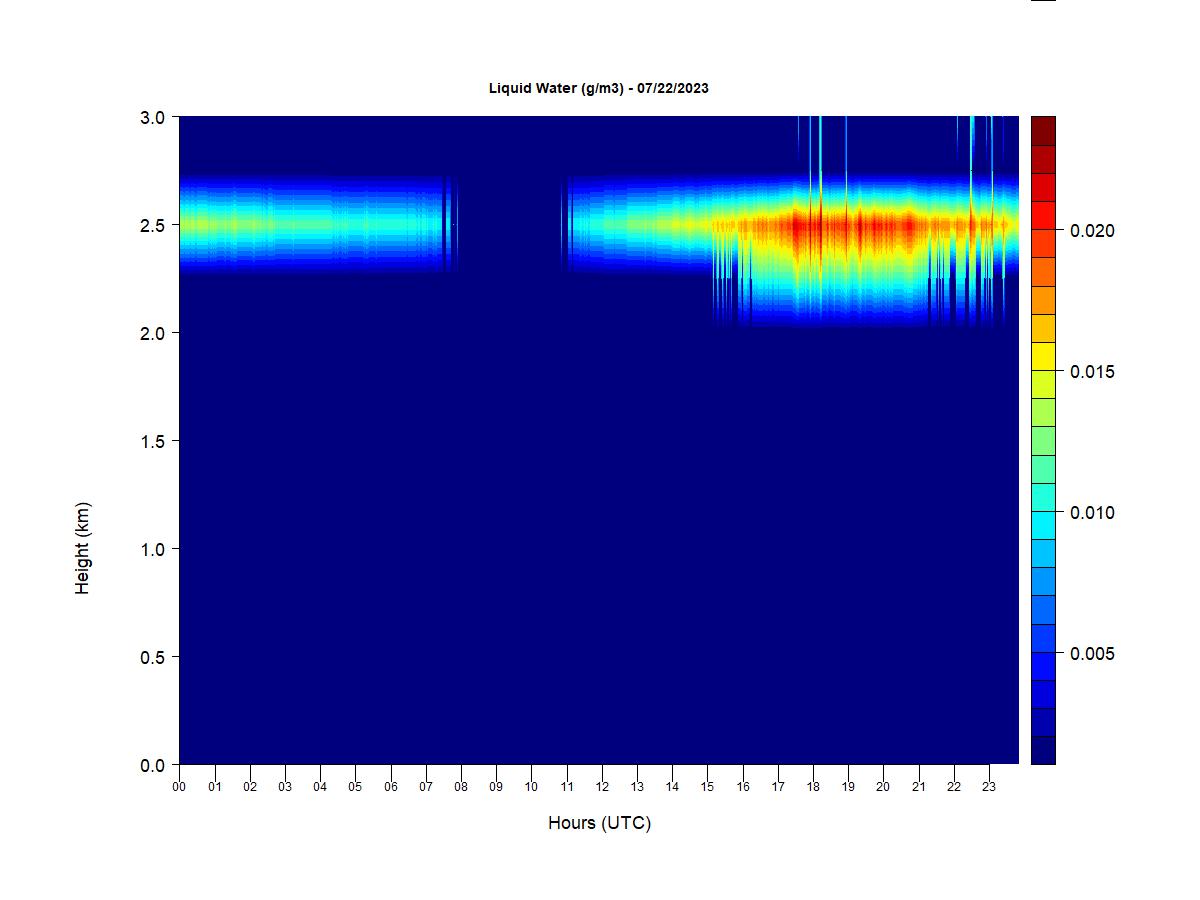This screenshot has height=900, width=1200.
Task: Click the 0.020 colorbar label
Action: 1092,231
